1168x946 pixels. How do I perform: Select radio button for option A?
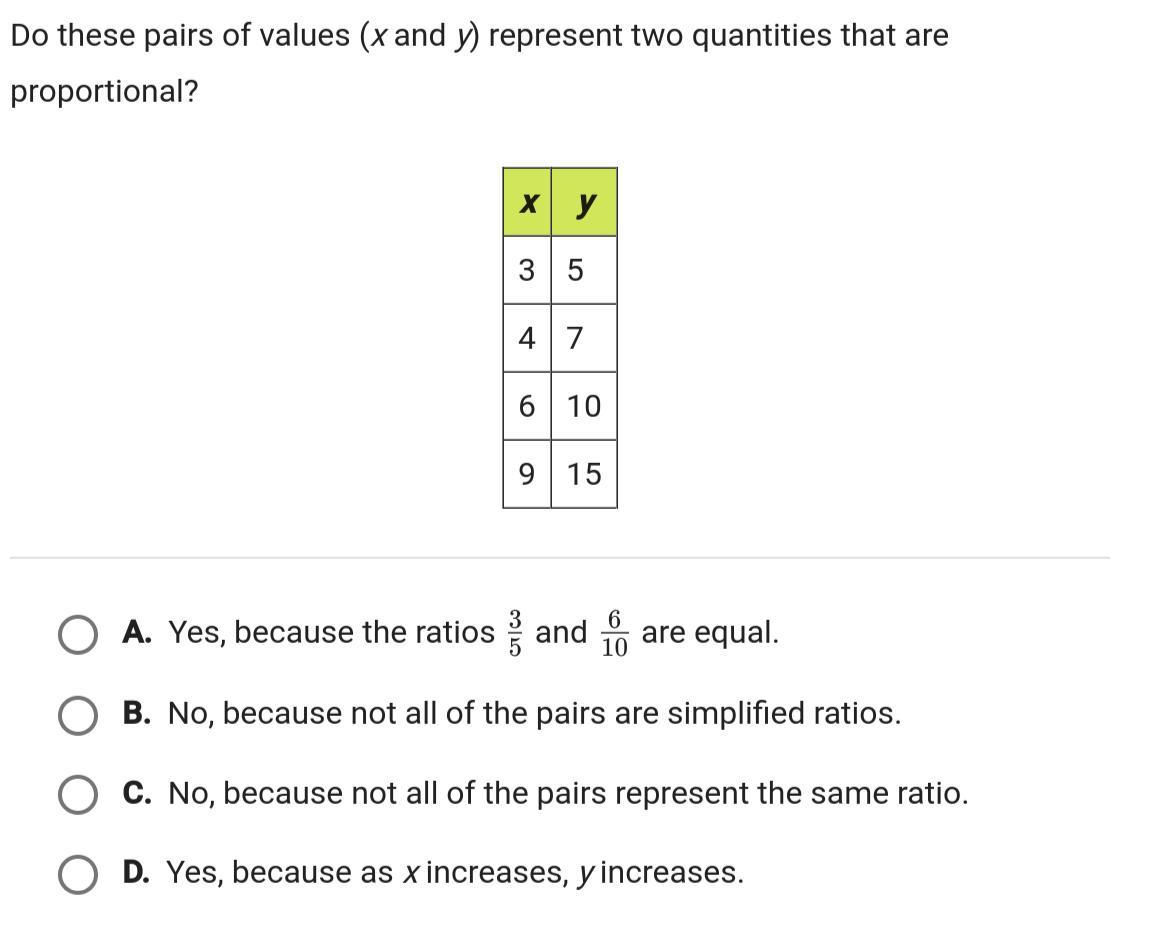[77, 634]
